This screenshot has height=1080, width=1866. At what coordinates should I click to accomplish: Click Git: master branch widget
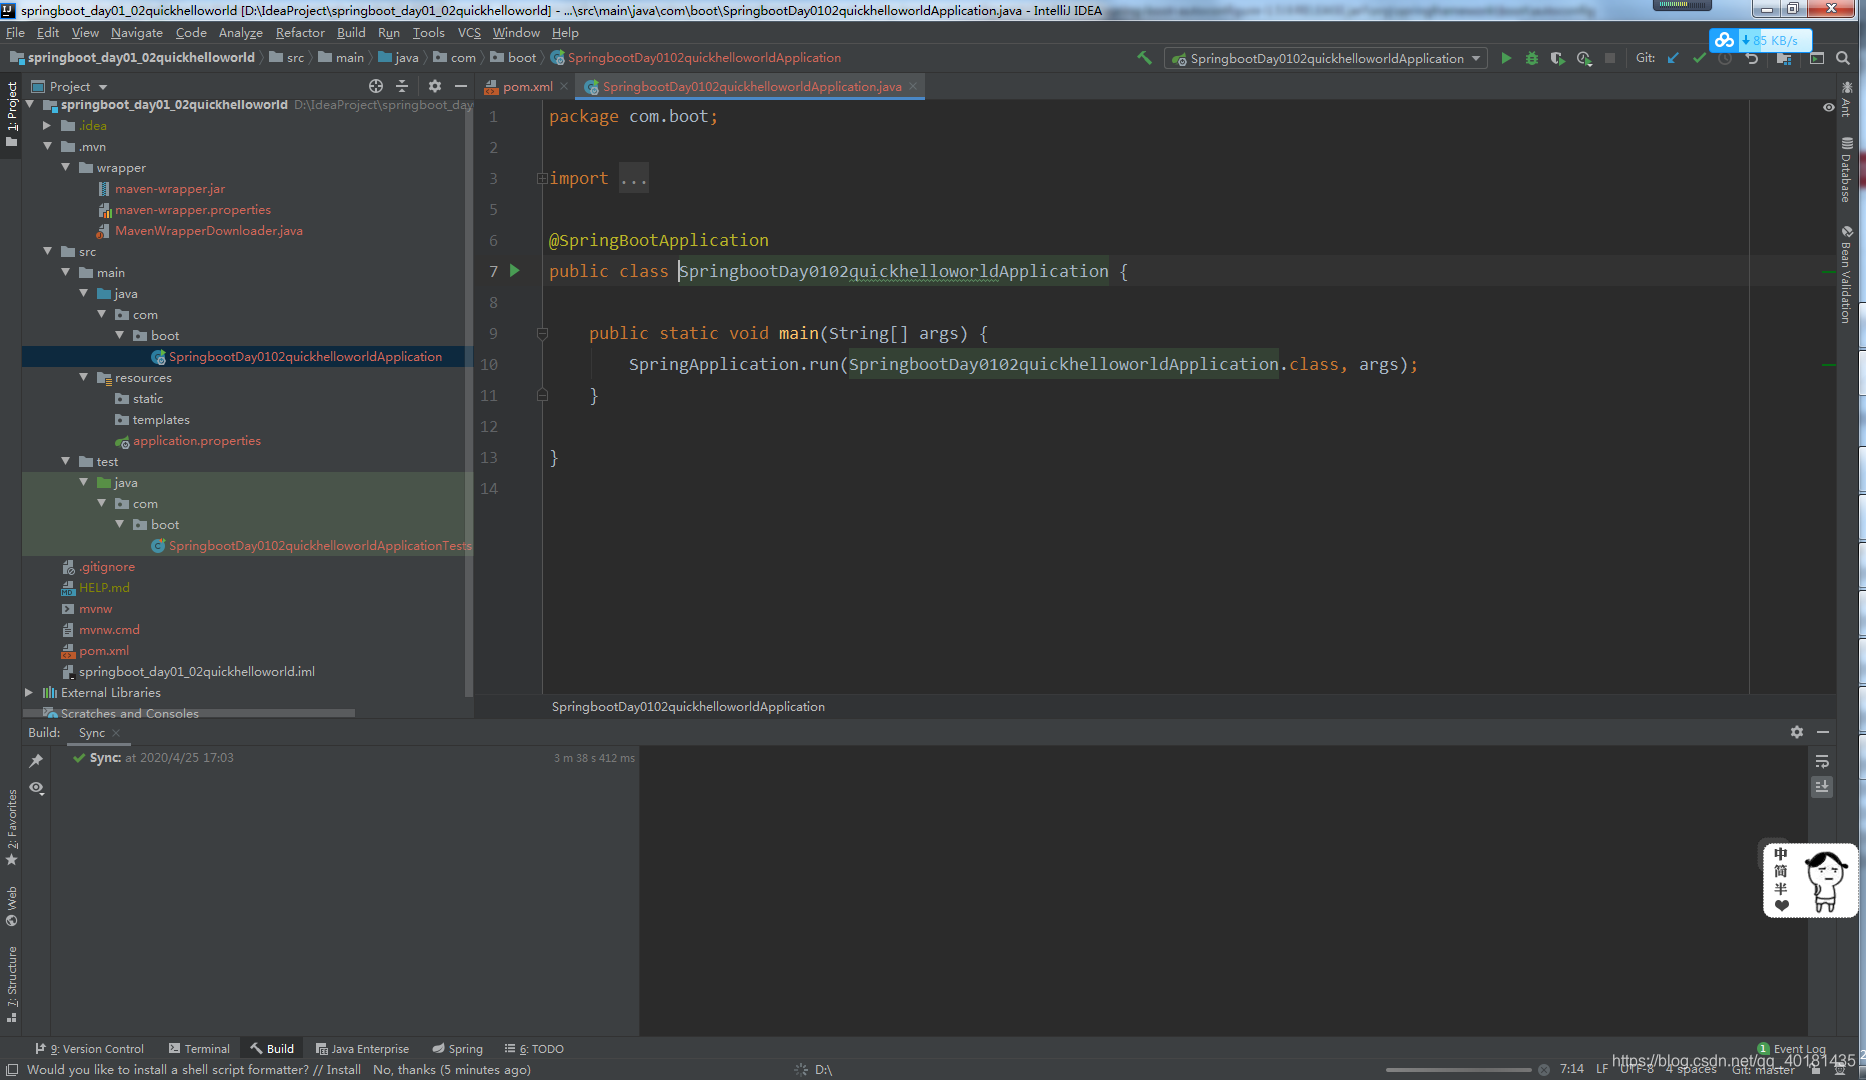(1763, 1069)
